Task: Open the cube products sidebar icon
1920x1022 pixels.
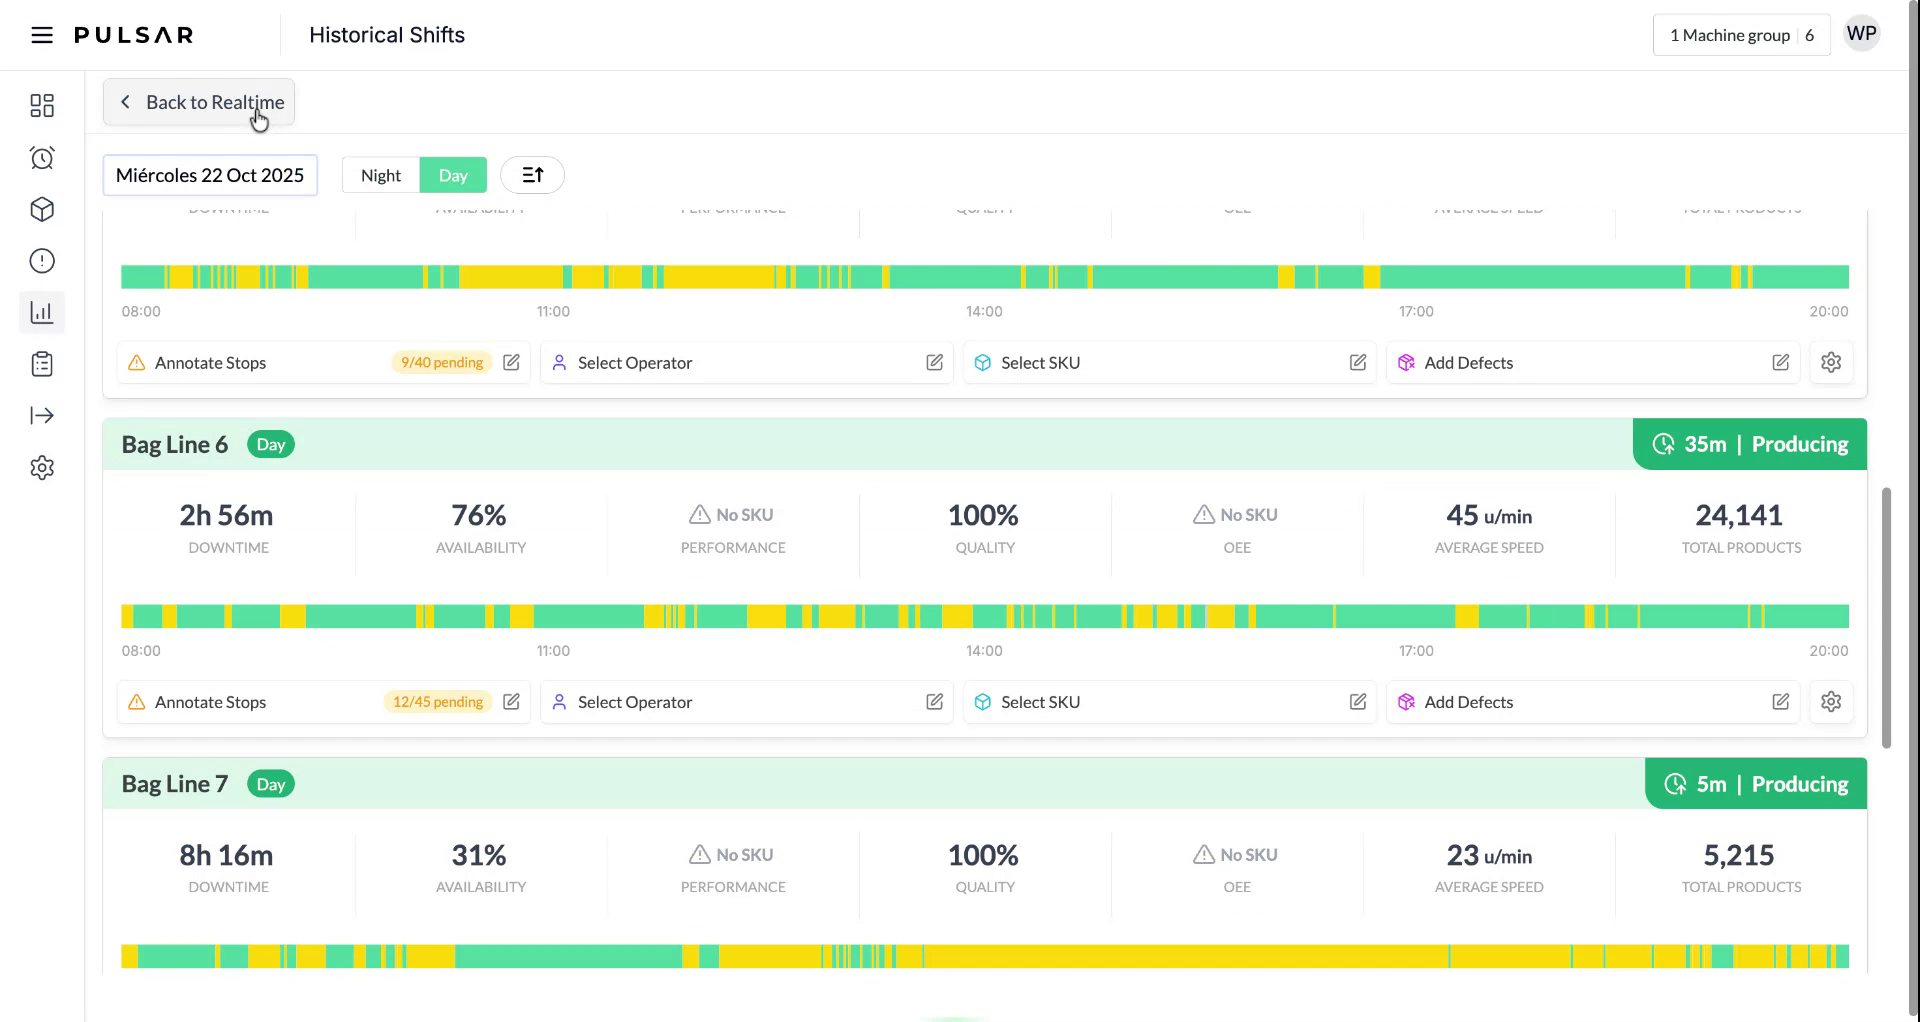Action: click(42, 209)
